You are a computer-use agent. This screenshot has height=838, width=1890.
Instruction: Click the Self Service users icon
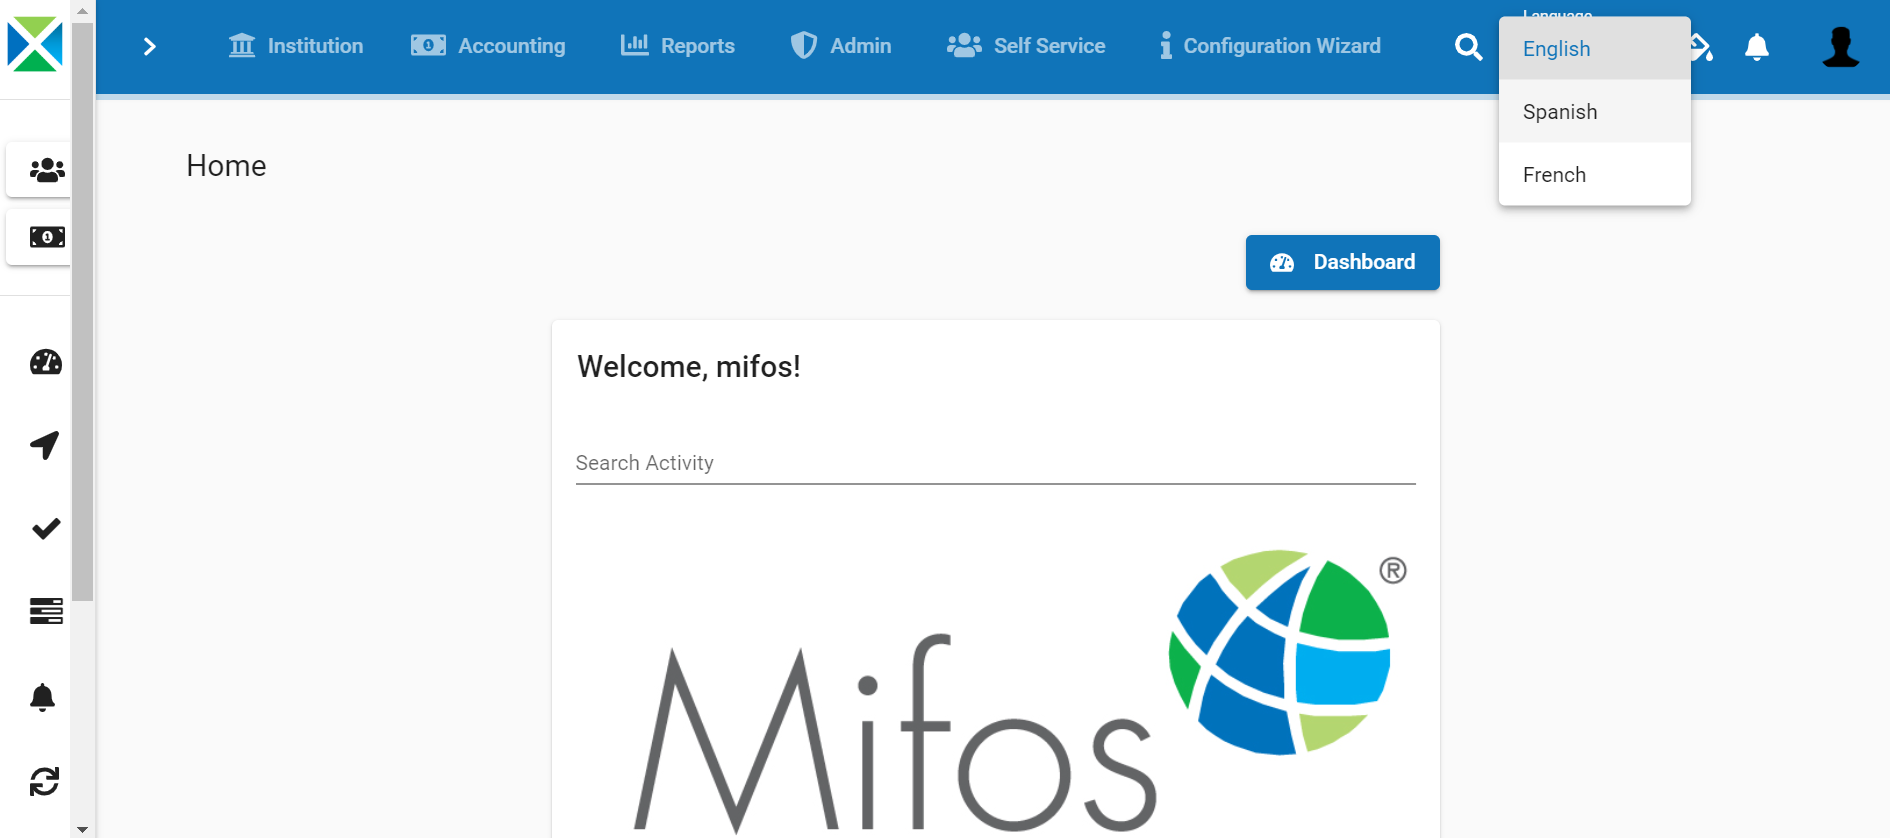964,46
